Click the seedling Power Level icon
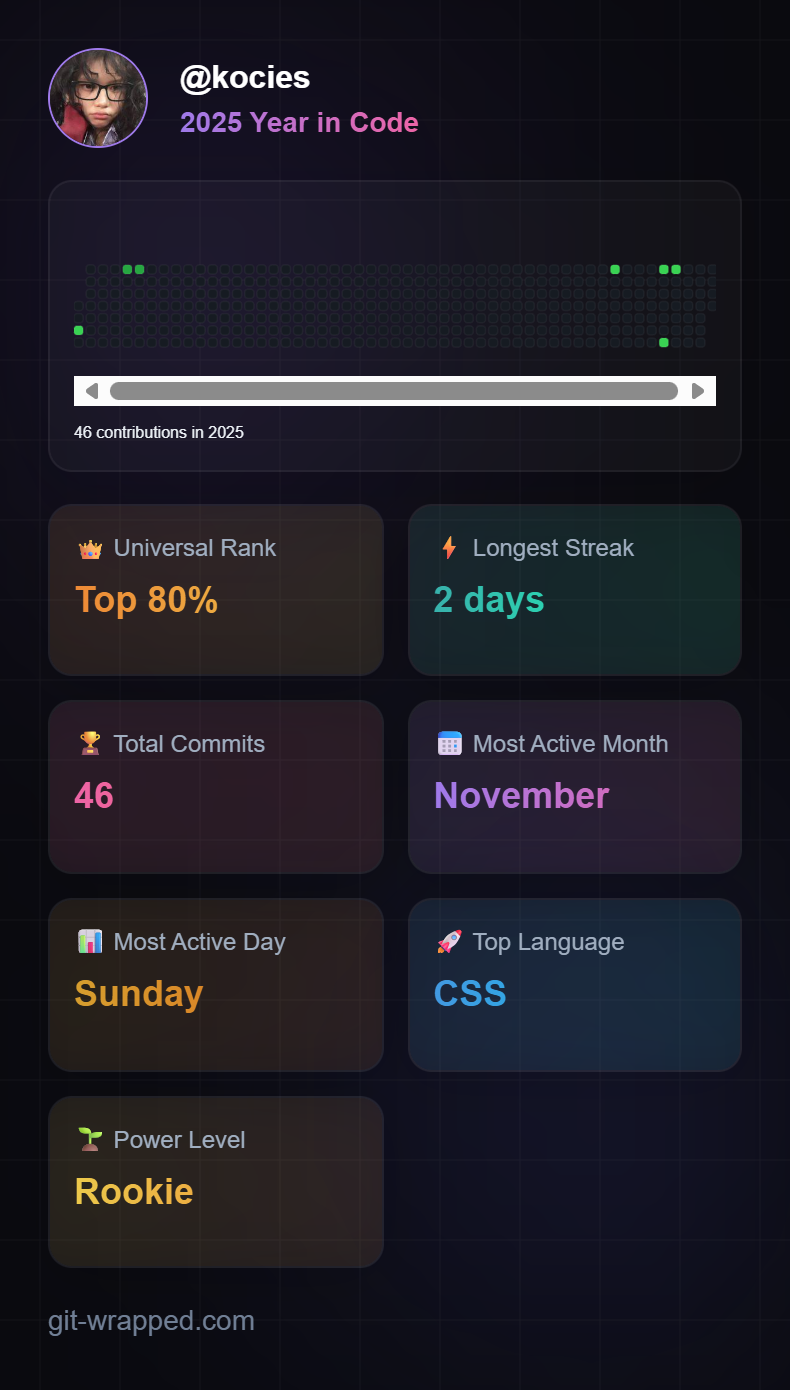This screenshot has width=790, height=1390. click(x=91, y=1140)
